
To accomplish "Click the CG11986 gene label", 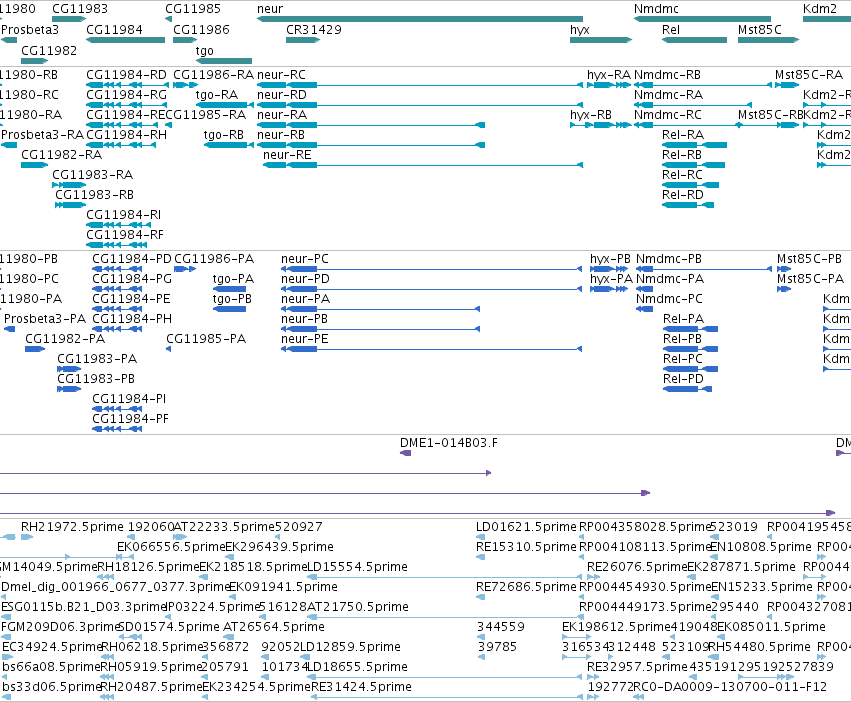I will 201,29.
